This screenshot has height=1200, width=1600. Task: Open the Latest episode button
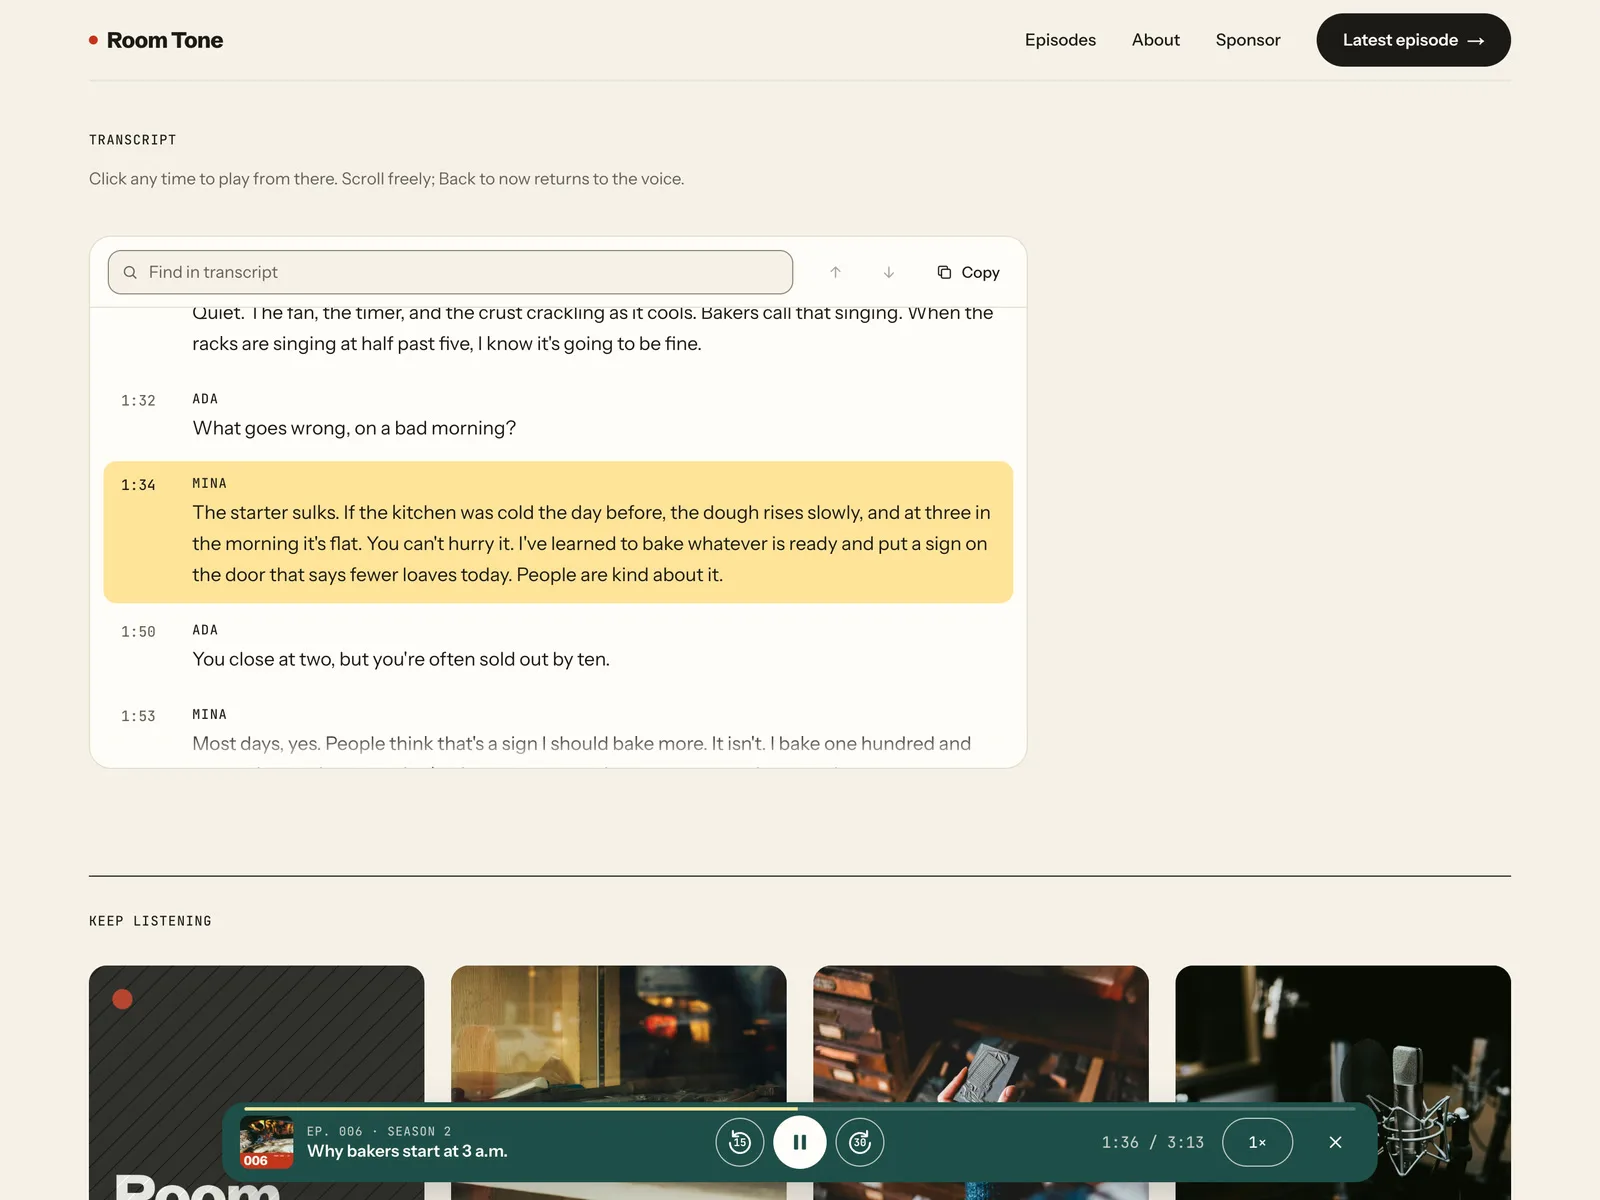pyautogui.click(x=1413, y=40)
